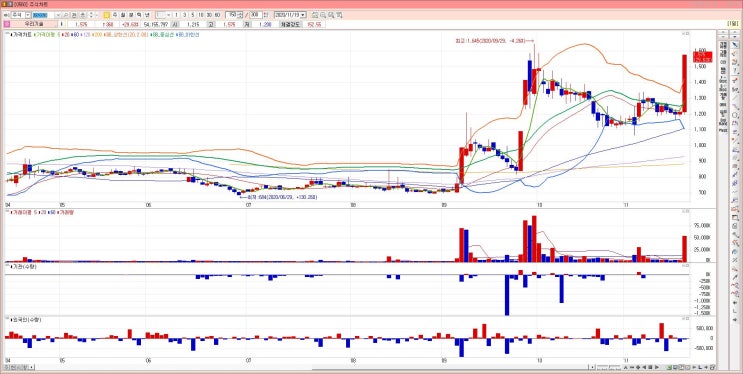Toggle the BB 하한선 legend entry
This screenshot has height=374, width=743.
pos(187,34)
